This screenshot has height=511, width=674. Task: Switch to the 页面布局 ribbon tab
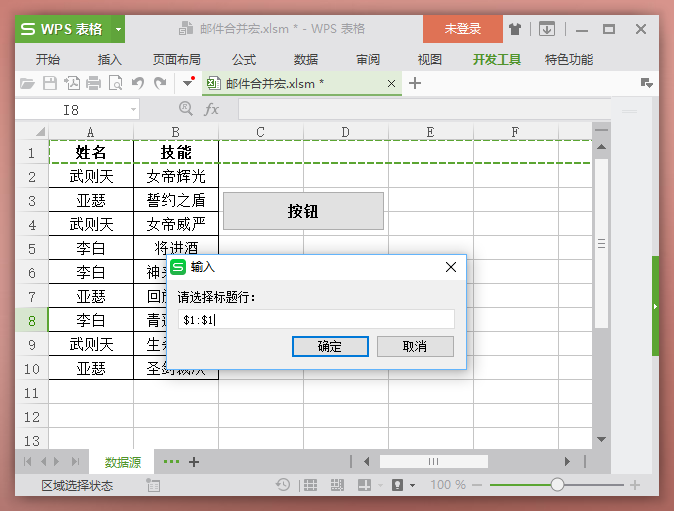coord(176,59)
